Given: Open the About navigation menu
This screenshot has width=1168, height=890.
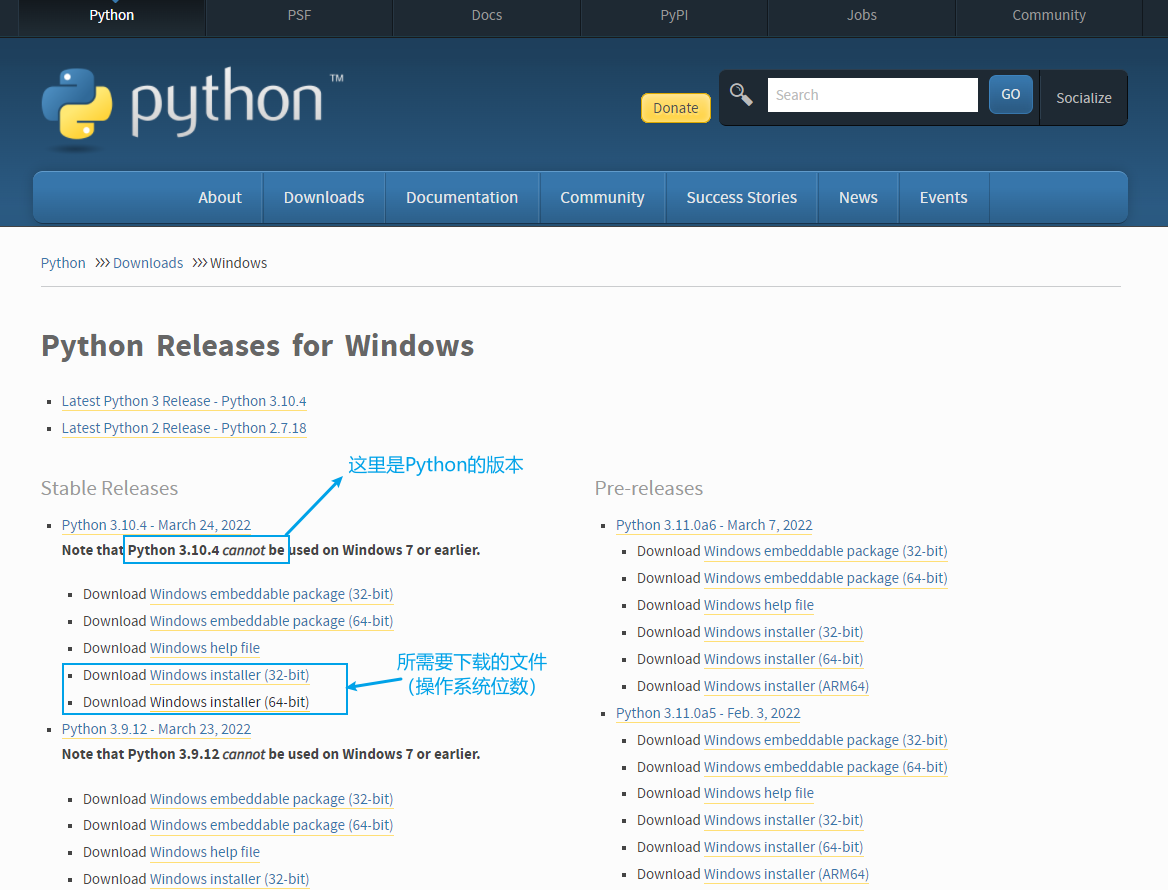Looking at the screenshot, I should 220,197.
